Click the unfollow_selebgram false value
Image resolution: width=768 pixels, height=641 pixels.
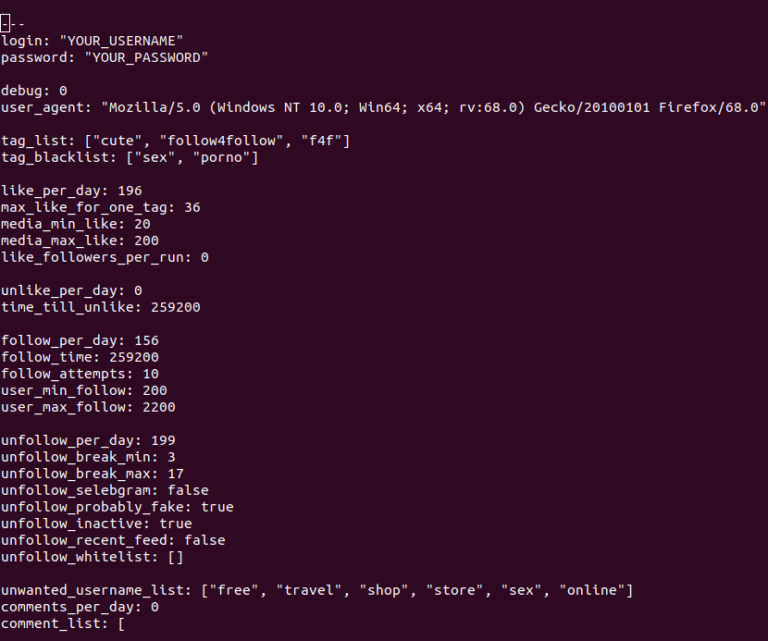point(188,490)
